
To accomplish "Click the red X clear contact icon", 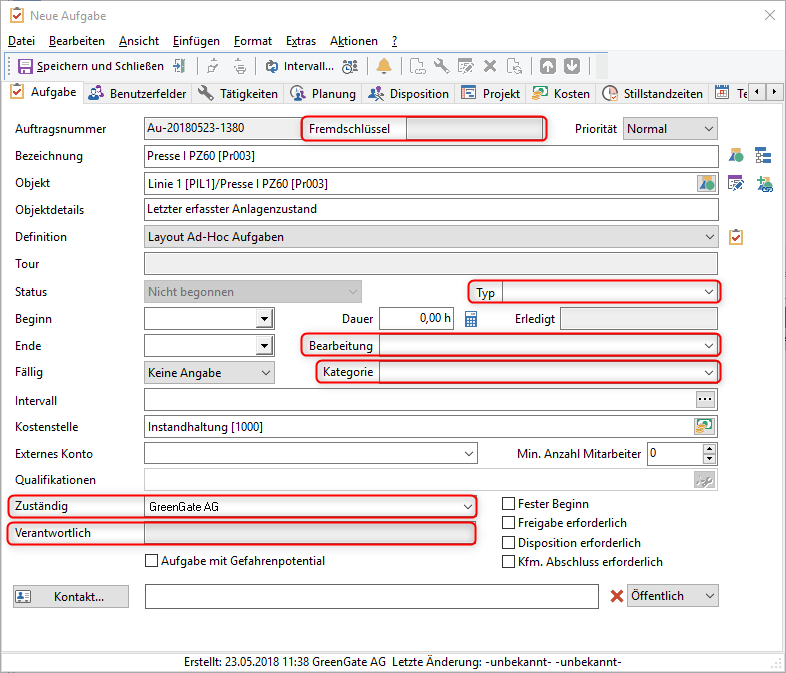I will (x=617, y=596).
